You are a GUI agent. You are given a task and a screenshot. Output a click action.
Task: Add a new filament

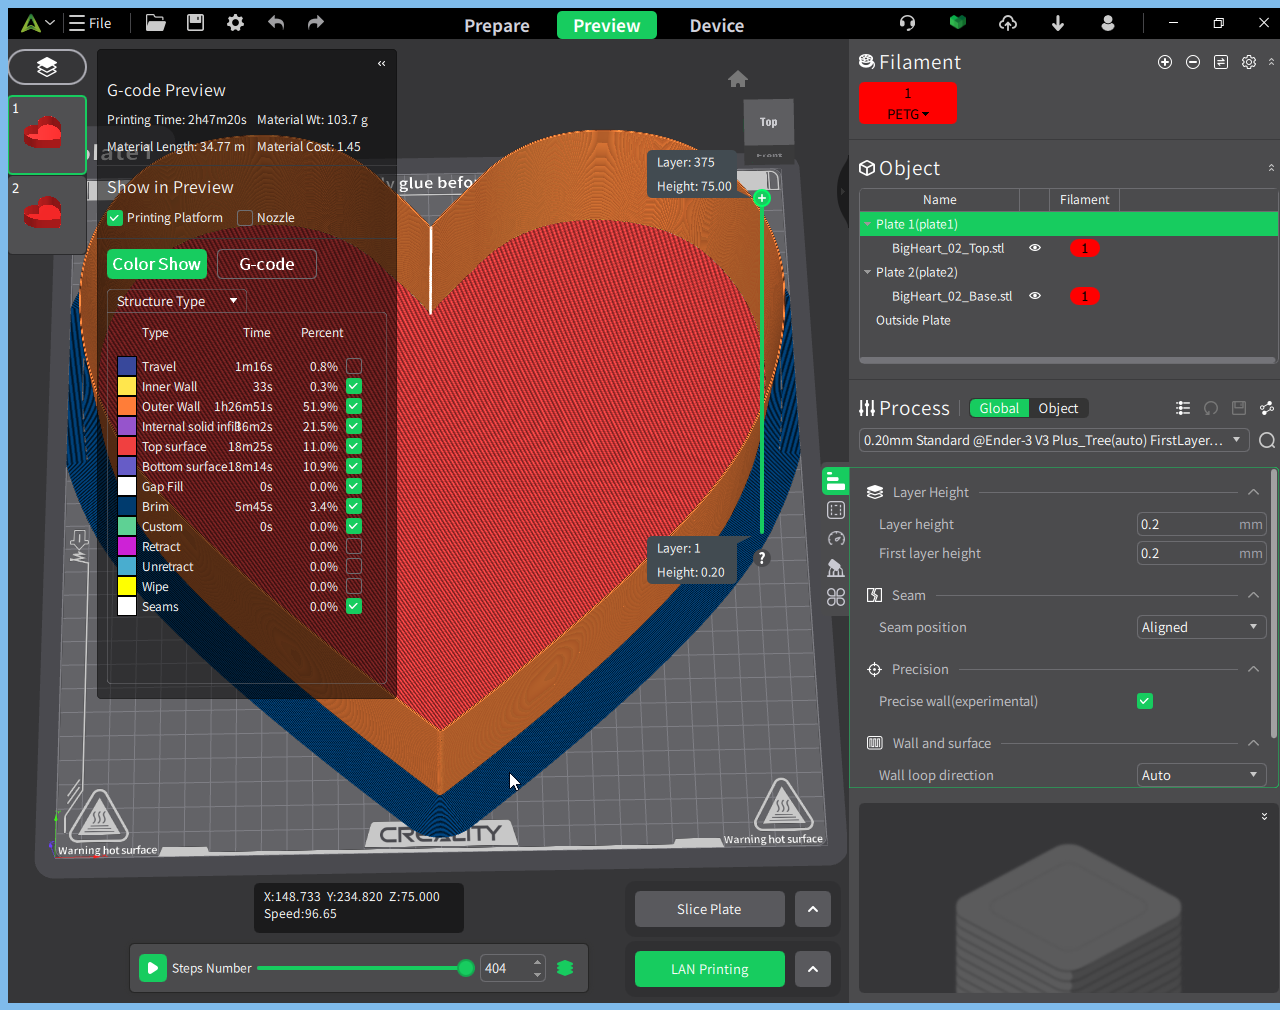[x=1165, y=62]
